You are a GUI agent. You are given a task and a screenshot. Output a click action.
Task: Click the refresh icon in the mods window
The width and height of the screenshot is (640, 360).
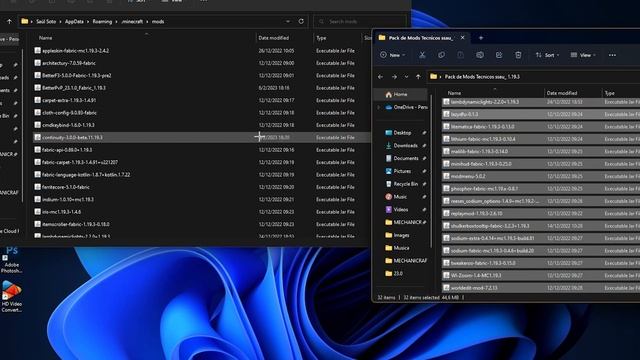(301, 21)
